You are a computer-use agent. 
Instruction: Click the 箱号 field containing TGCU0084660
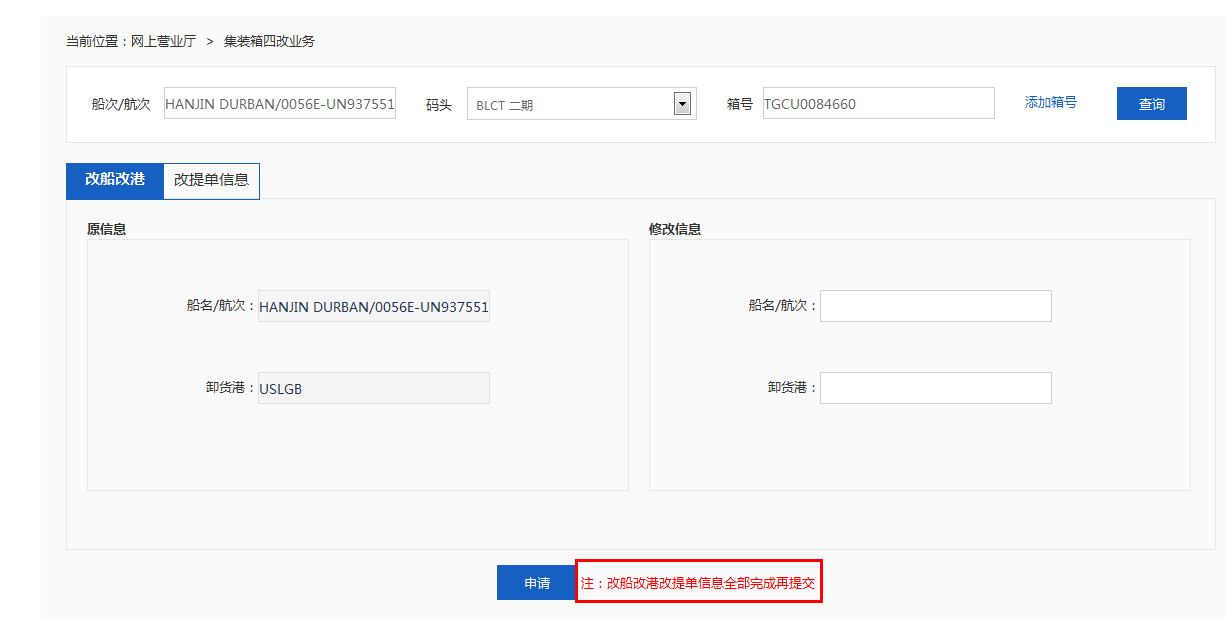click(878, 103)
